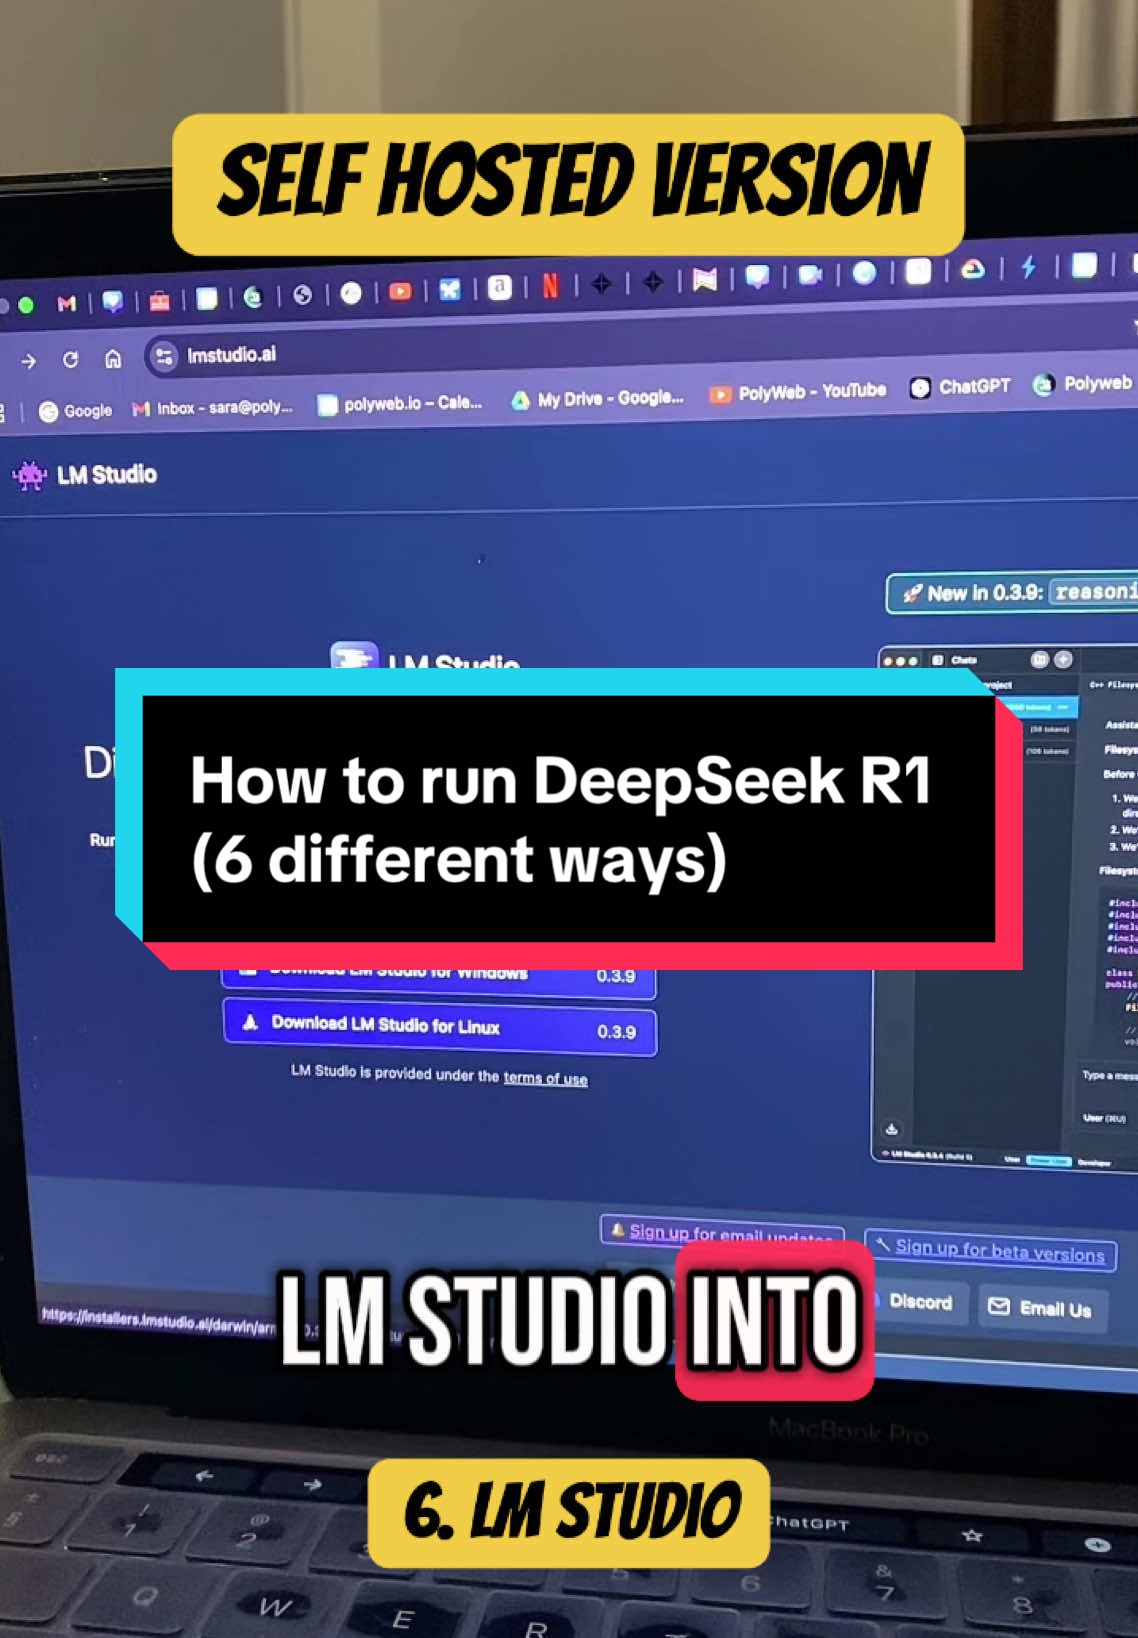Click Sign up for beta versions
This screenshot has width=1138, height=1638.
click(990, 1250)
